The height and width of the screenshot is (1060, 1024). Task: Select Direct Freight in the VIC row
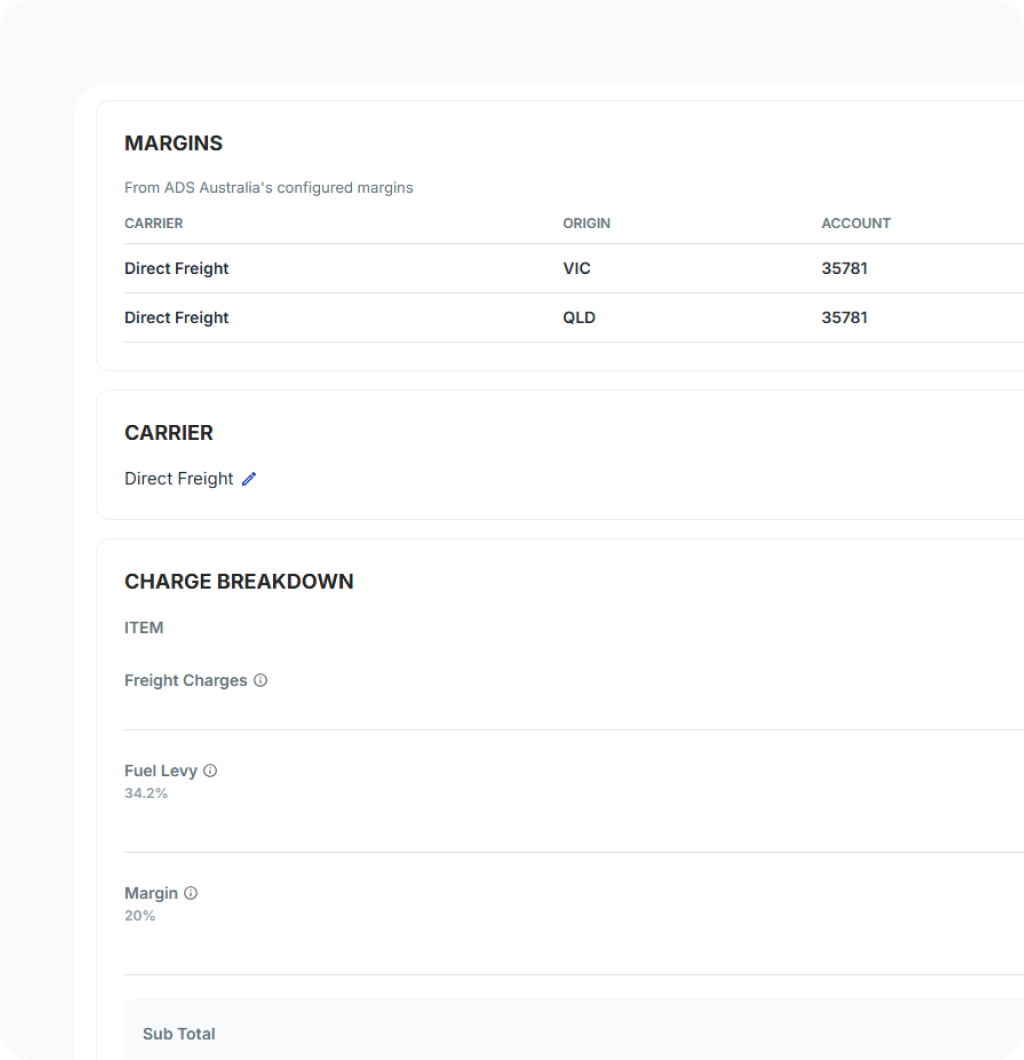[176, 268]
